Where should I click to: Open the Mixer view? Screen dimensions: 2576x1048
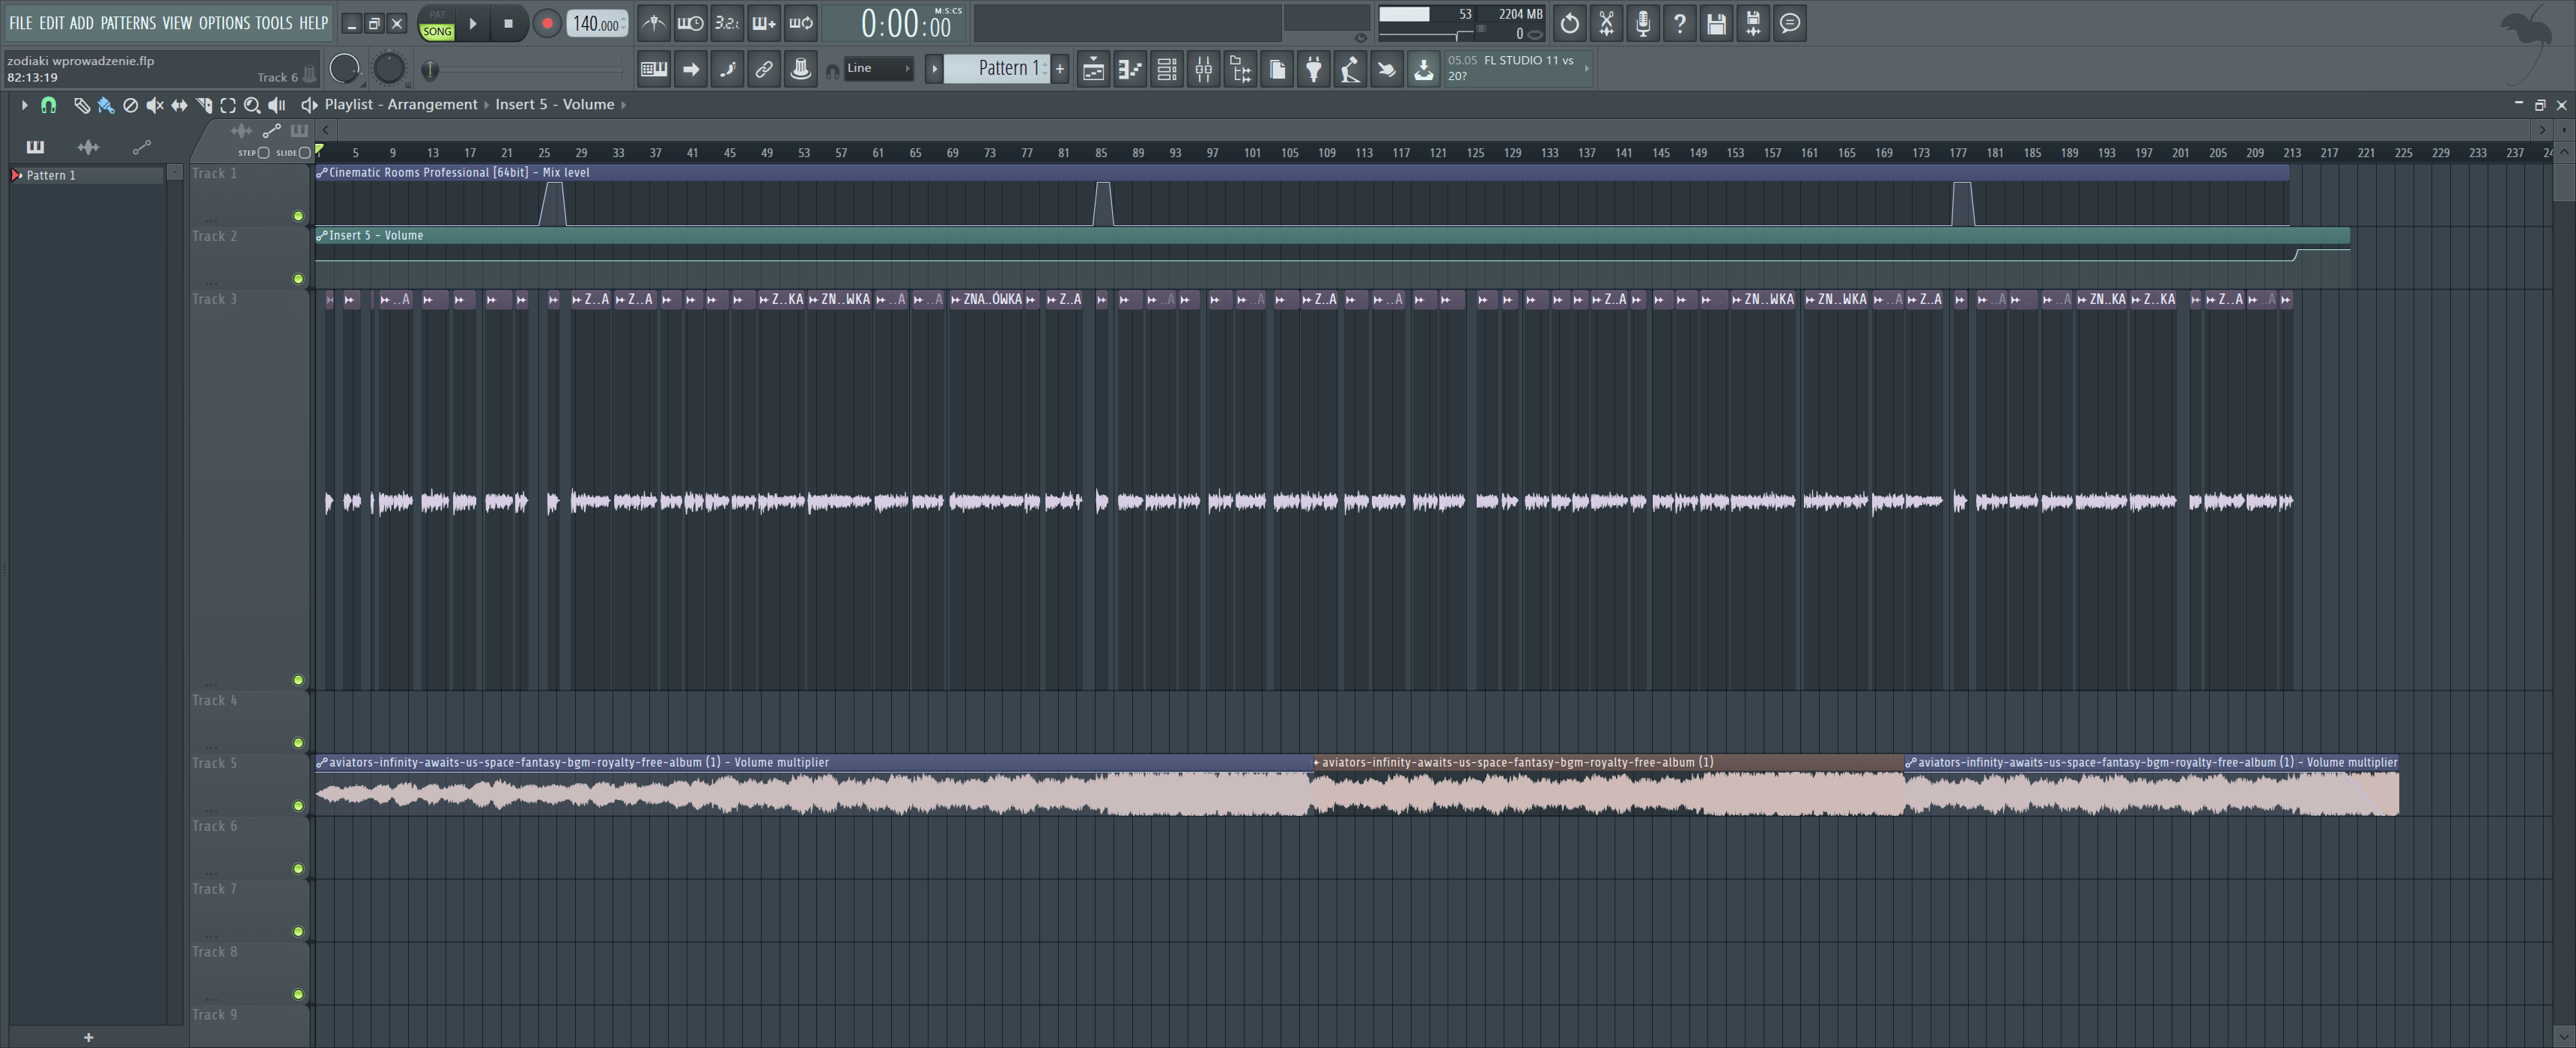click(1204, 69)
